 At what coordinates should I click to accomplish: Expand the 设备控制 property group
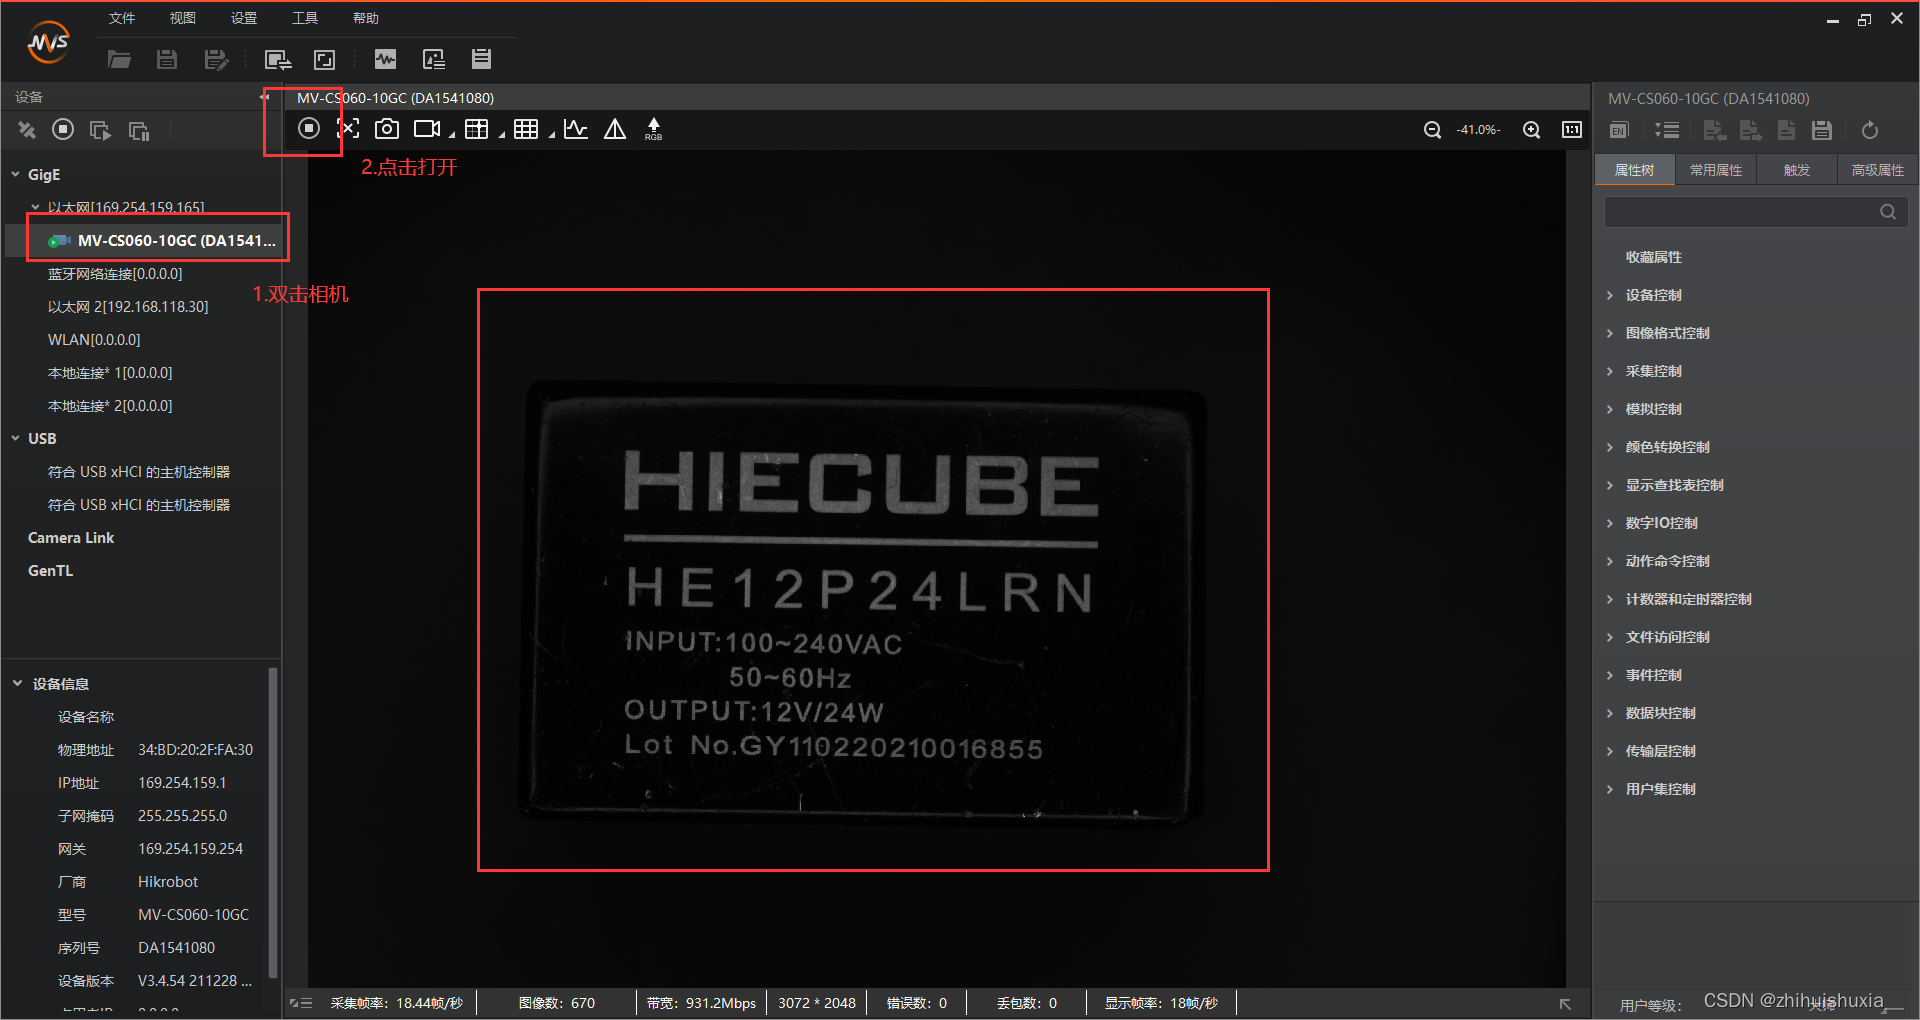pyautogui.click(x=1610, y=295)
